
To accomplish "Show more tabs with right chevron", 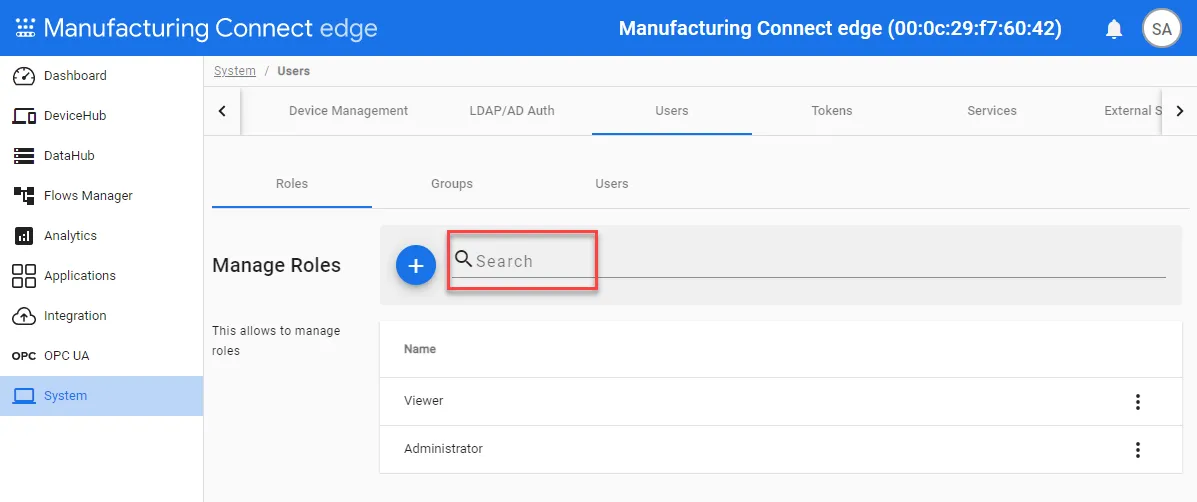I will click(x=1179, y=111).
